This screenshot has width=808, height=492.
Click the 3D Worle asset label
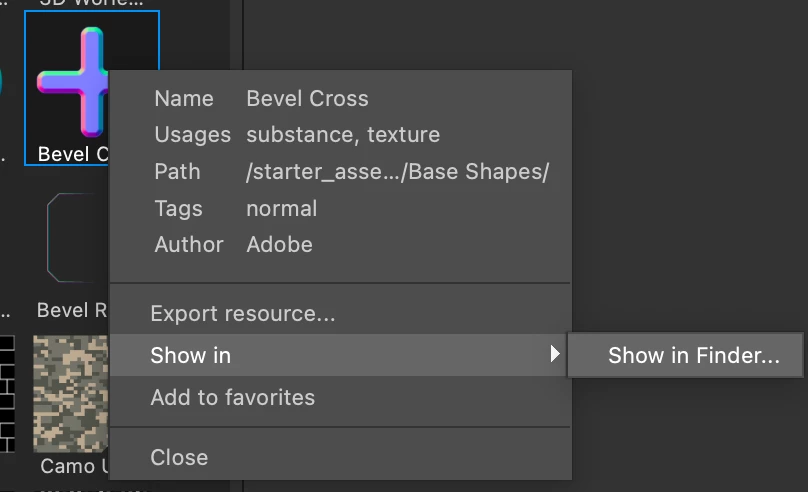coord(92,3)
